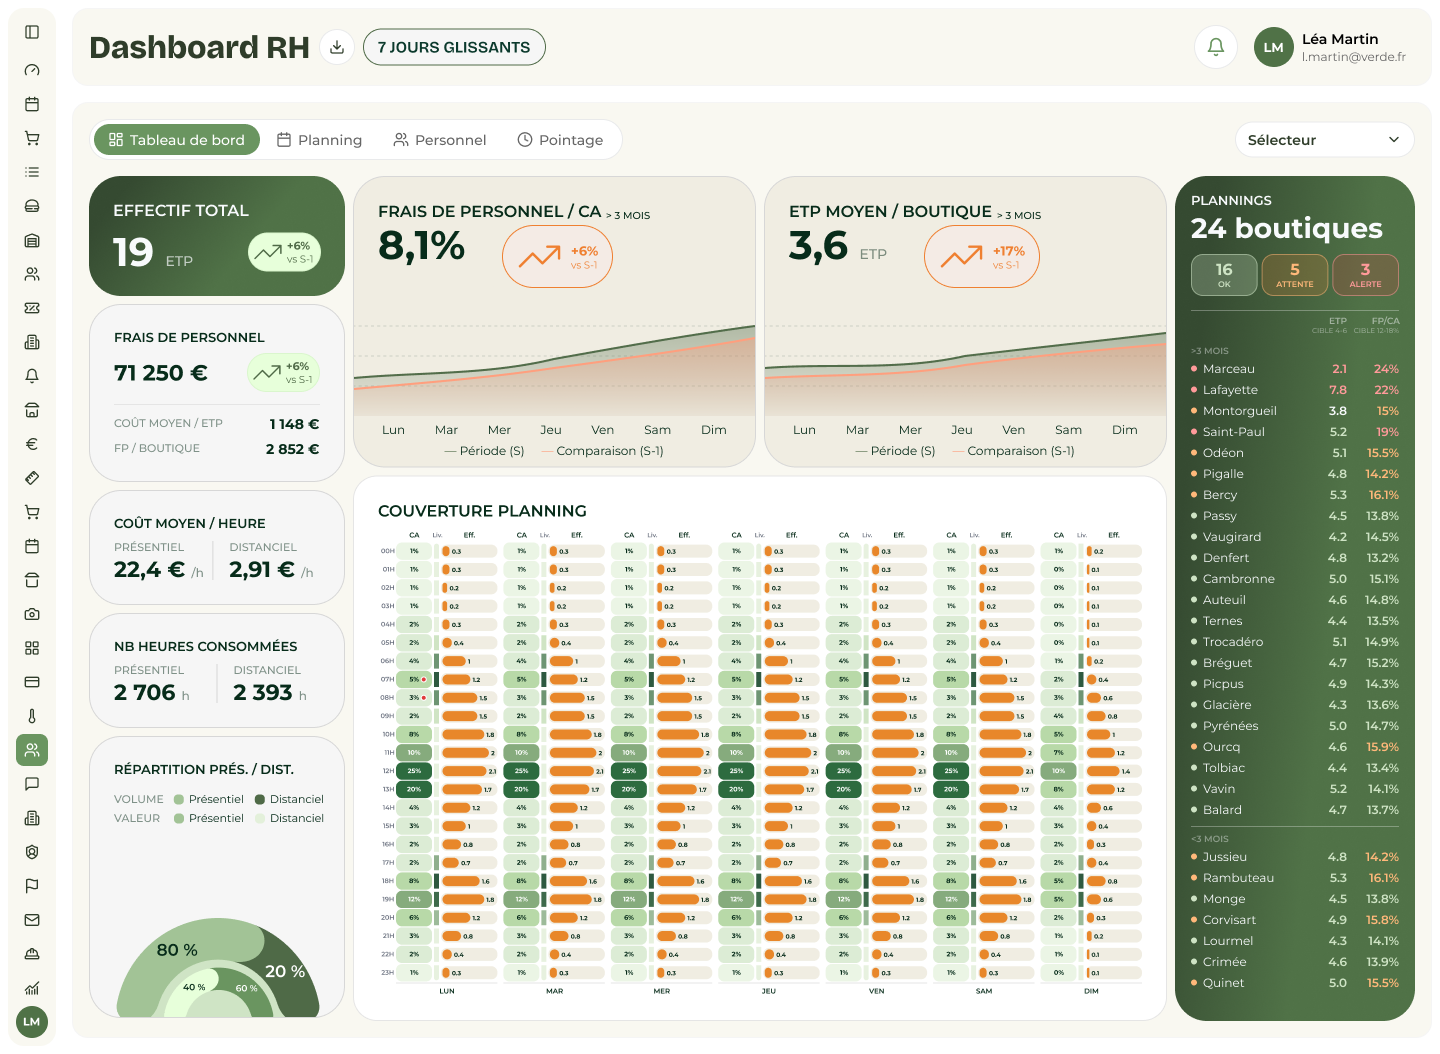Click +17% trend badge in ETP Moyen card
1440x1054 pixels.
(982, 257)
